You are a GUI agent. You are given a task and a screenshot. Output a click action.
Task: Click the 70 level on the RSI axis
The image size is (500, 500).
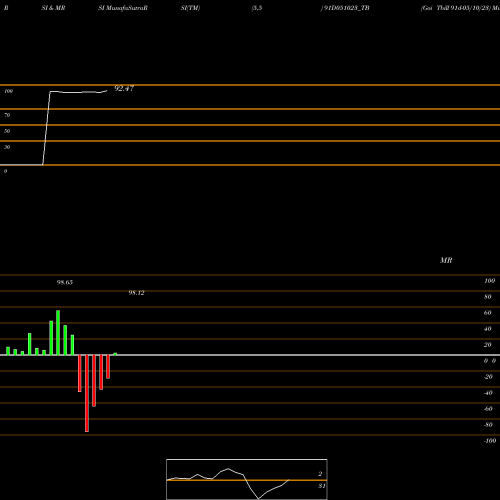coord(7,115)
